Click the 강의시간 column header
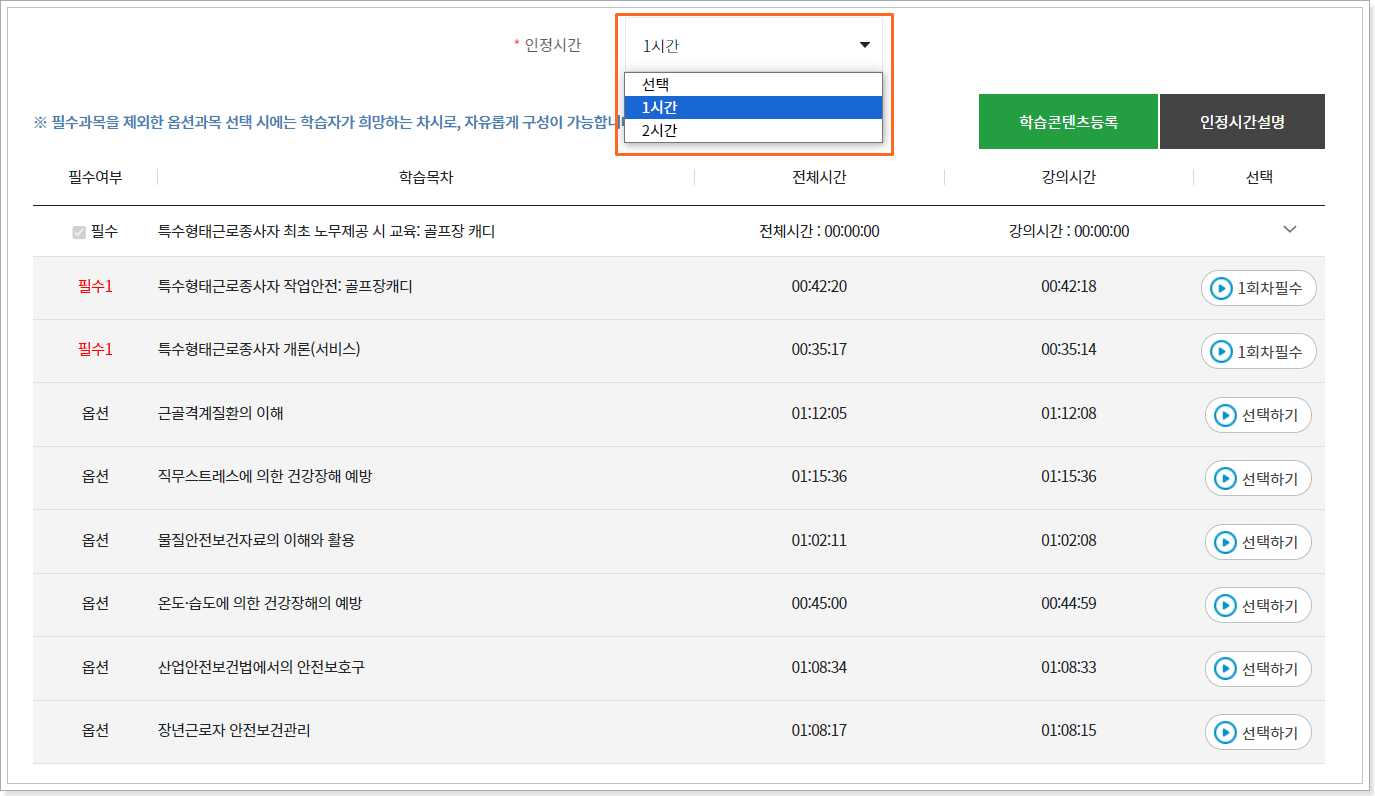 tap(1068, 177)
